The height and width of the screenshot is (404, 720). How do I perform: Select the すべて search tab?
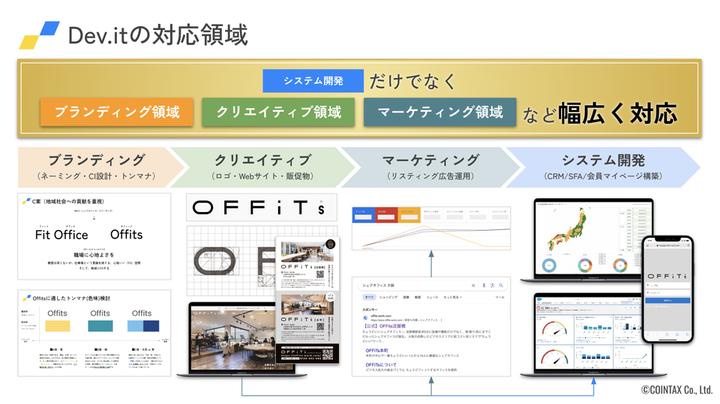369,297
